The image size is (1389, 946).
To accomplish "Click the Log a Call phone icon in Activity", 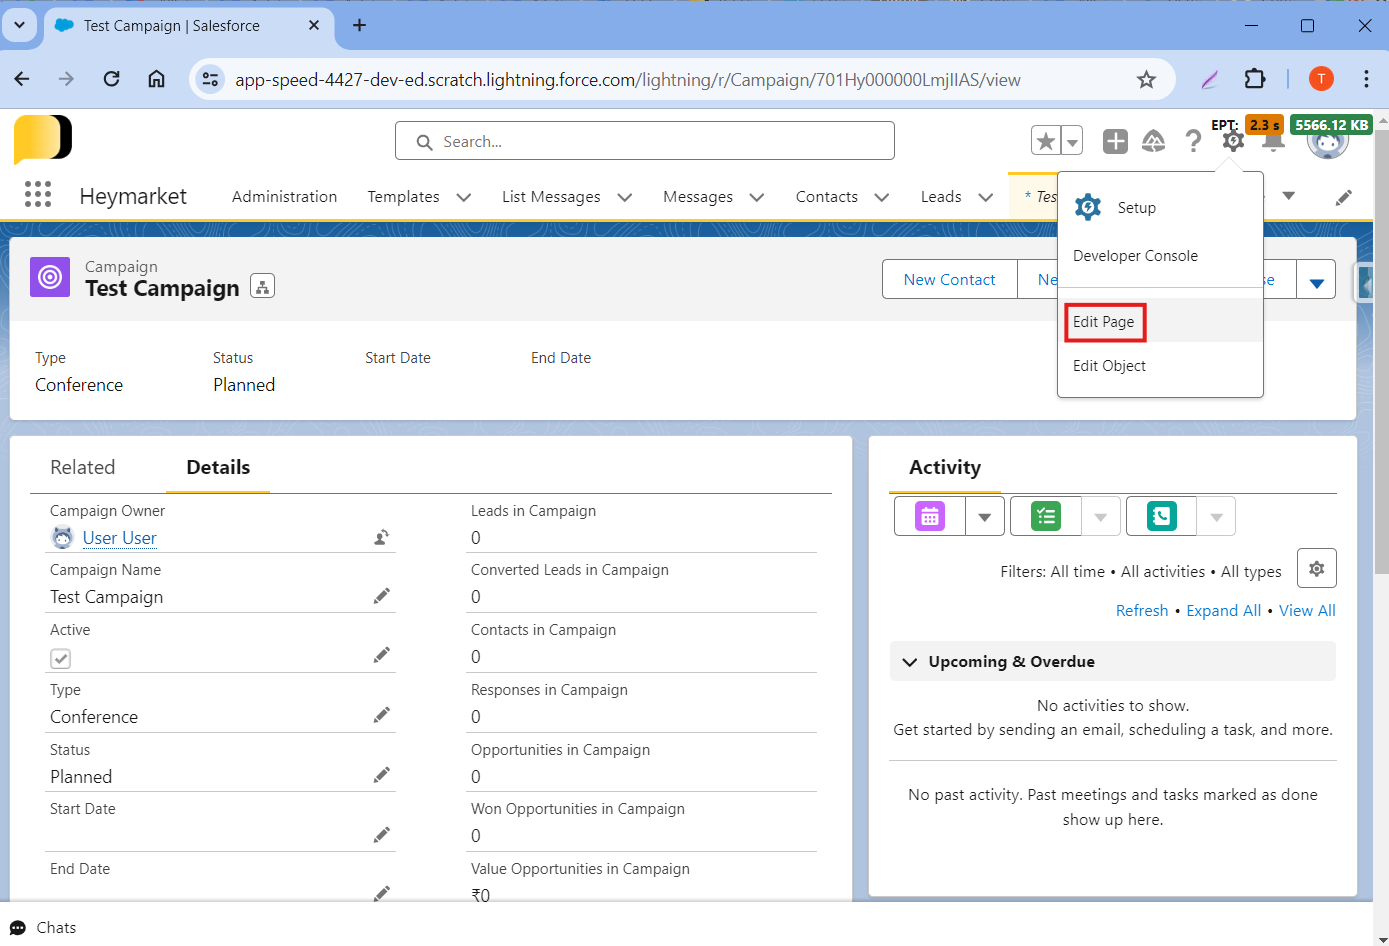I will [x=1162, y=516].
